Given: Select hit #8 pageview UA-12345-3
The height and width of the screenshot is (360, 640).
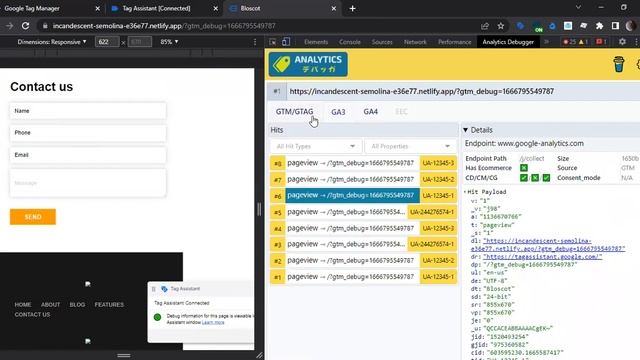Looking at the screenshot, I should click(x=363, y=163).
